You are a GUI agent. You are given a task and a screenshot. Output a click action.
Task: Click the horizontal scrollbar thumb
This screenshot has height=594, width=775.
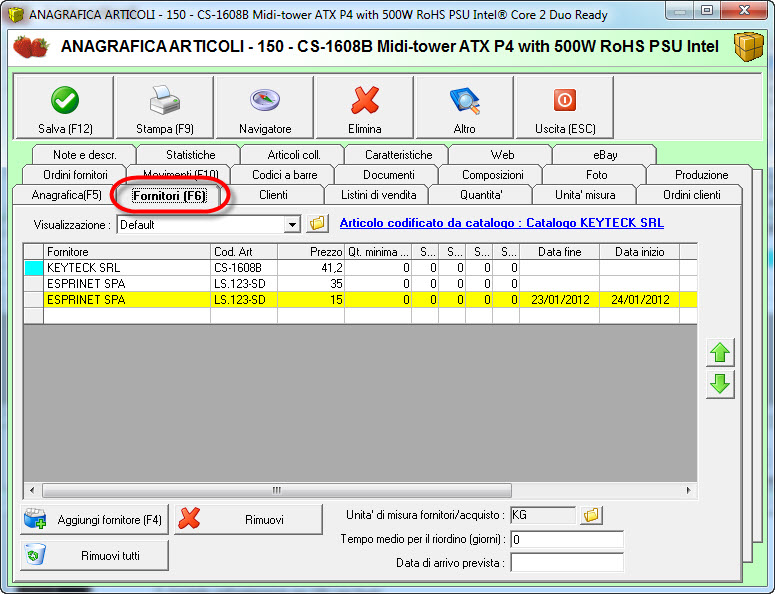(x=277, y=490)
